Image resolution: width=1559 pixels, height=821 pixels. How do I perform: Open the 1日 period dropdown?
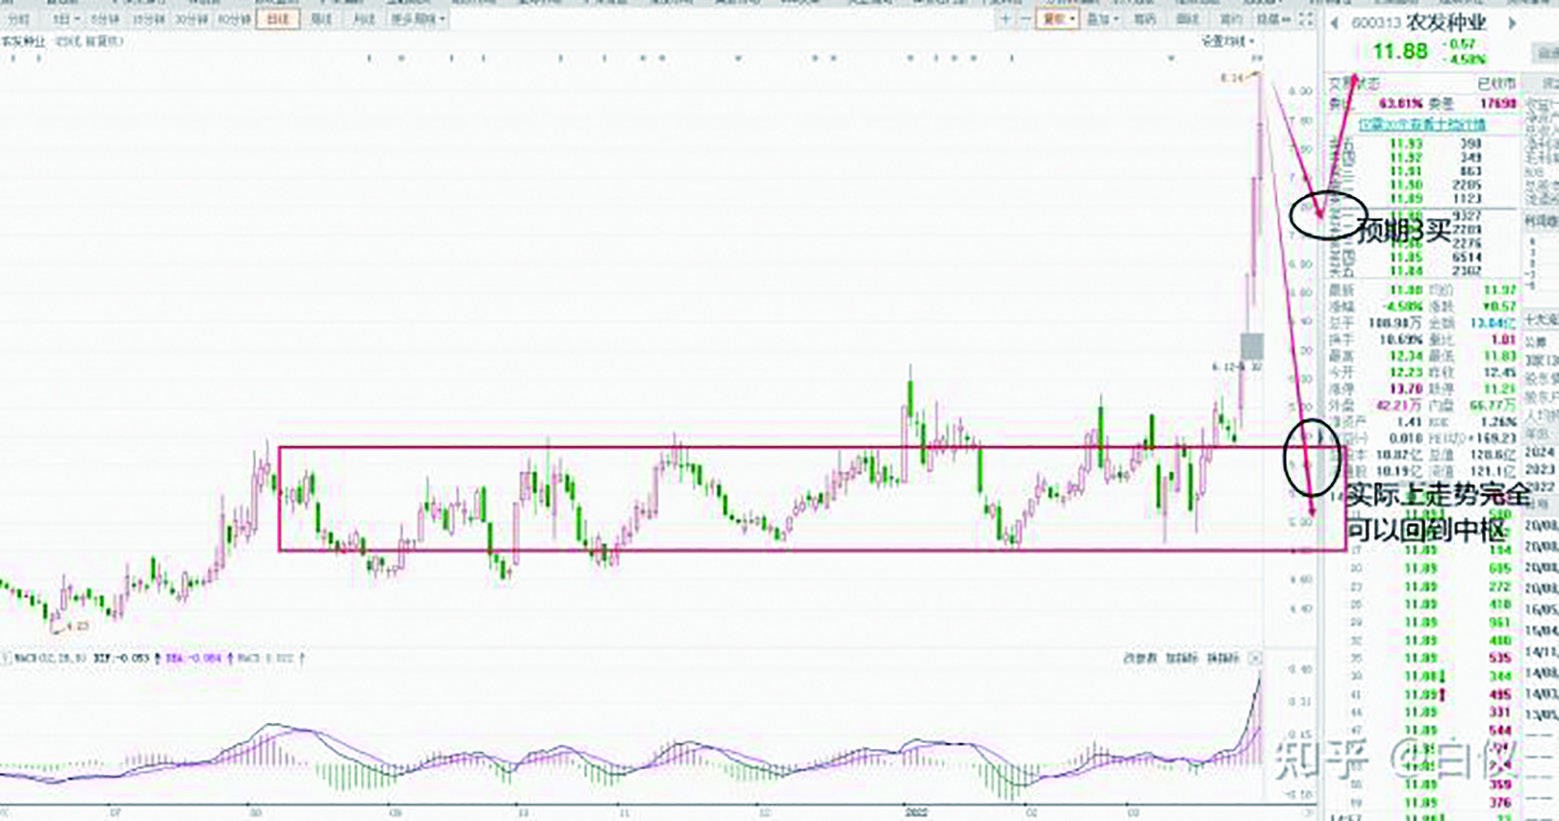(x=66, y=19)
